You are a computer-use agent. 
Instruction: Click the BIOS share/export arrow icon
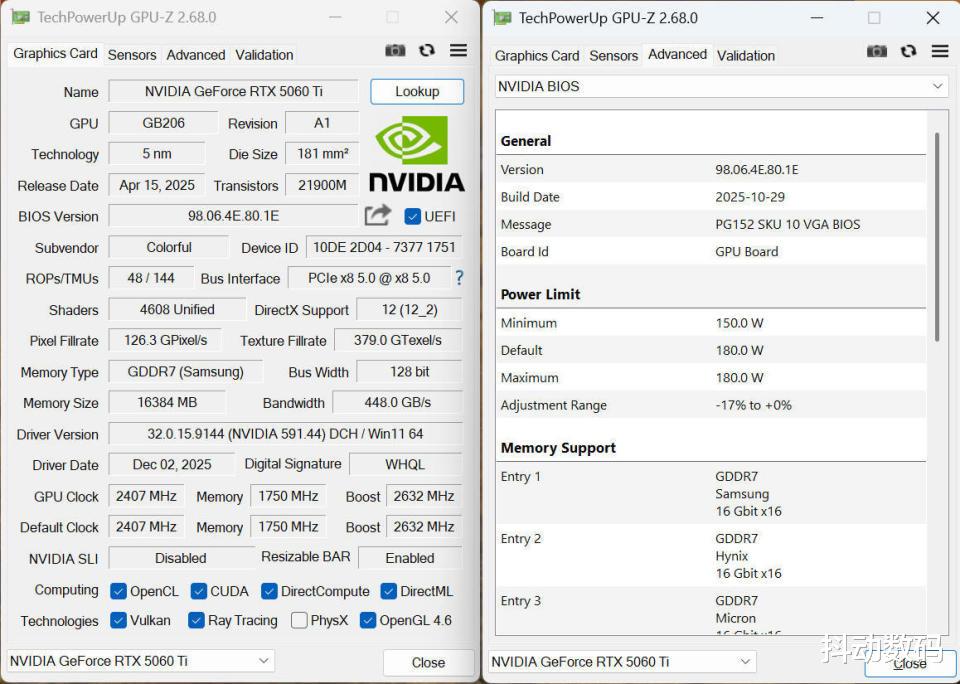(x=378, y=216)
